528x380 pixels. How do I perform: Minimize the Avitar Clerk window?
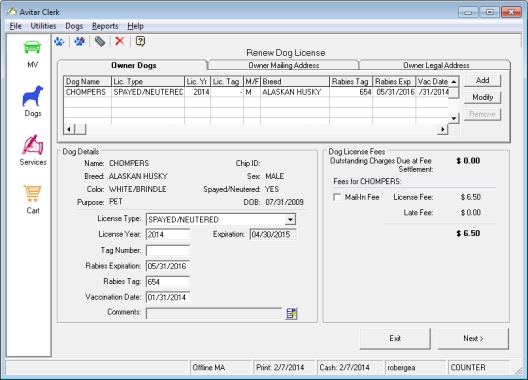pos(468,12)
